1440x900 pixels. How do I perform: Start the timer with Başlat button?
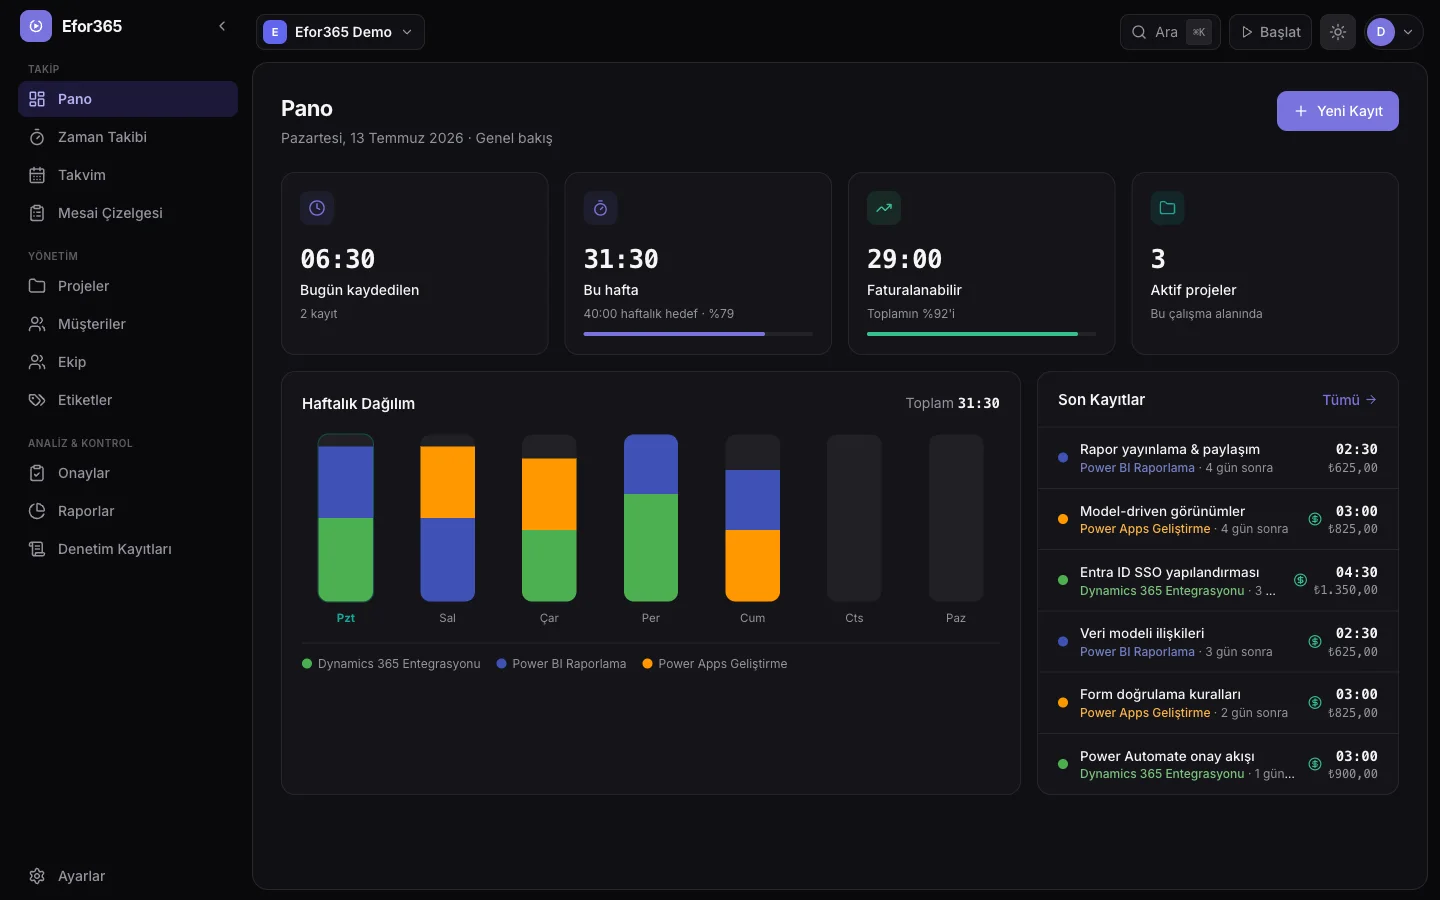[x=1270, y=32]
